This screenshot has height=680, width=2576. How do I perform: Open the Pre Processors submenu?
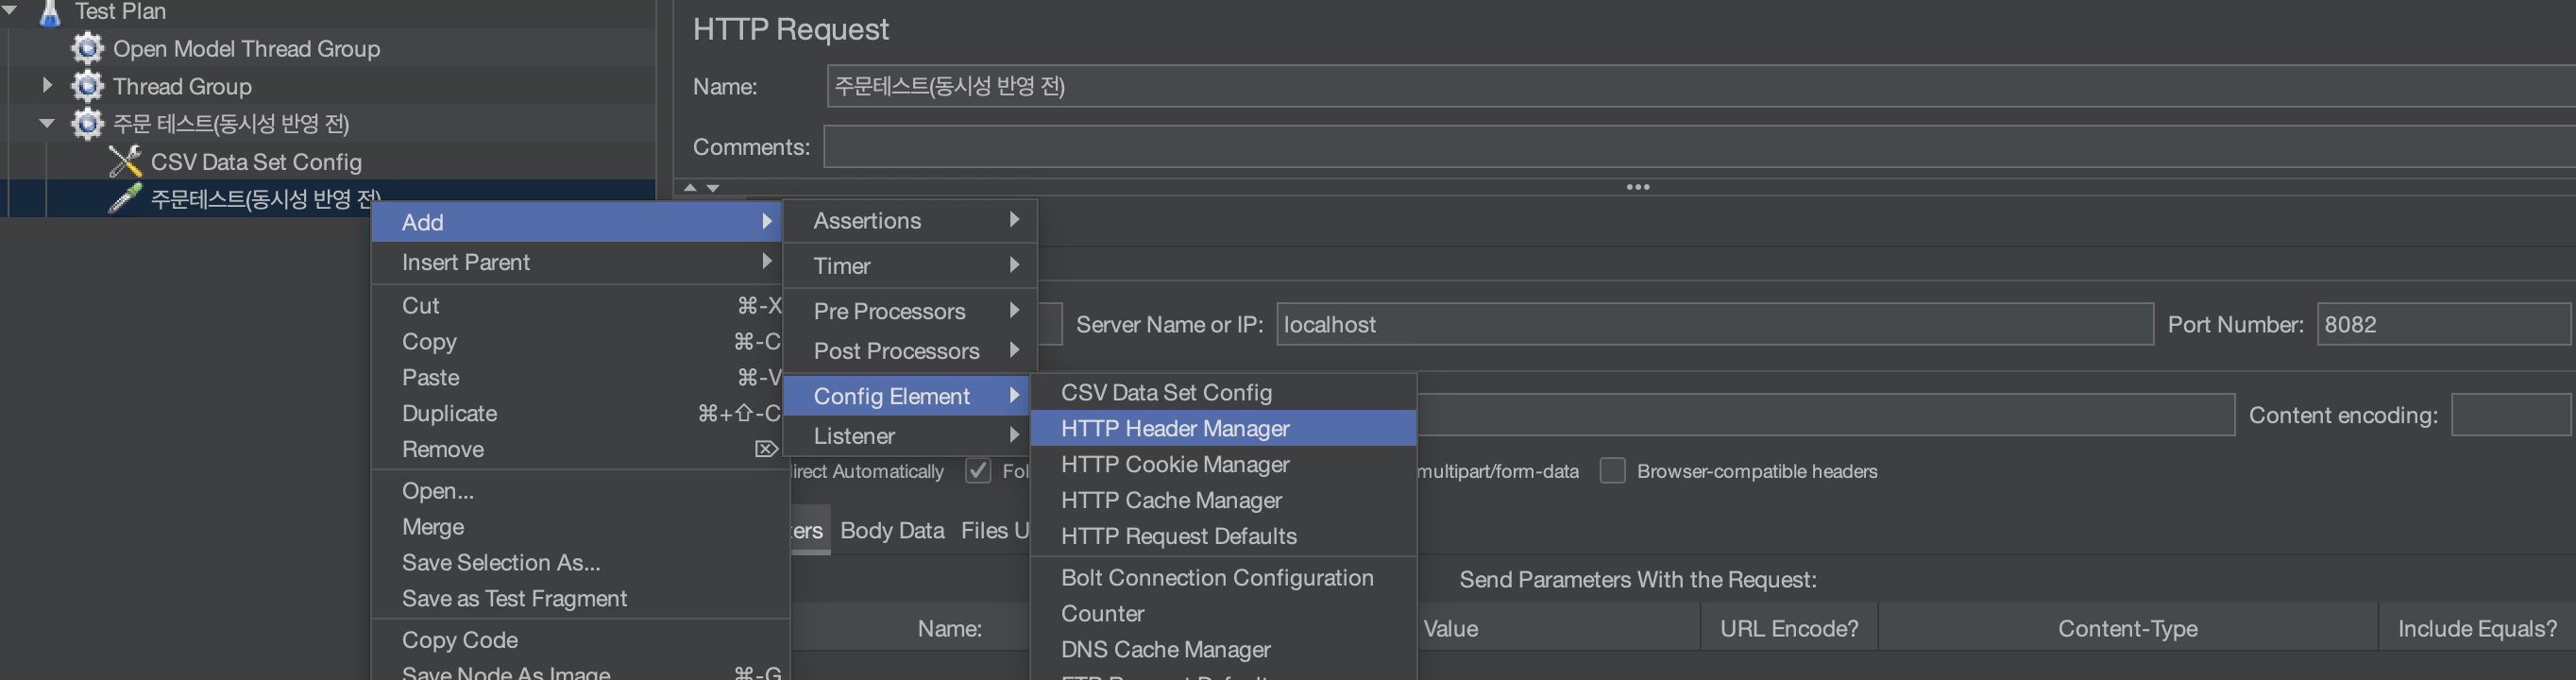click(x=910, y=311)
